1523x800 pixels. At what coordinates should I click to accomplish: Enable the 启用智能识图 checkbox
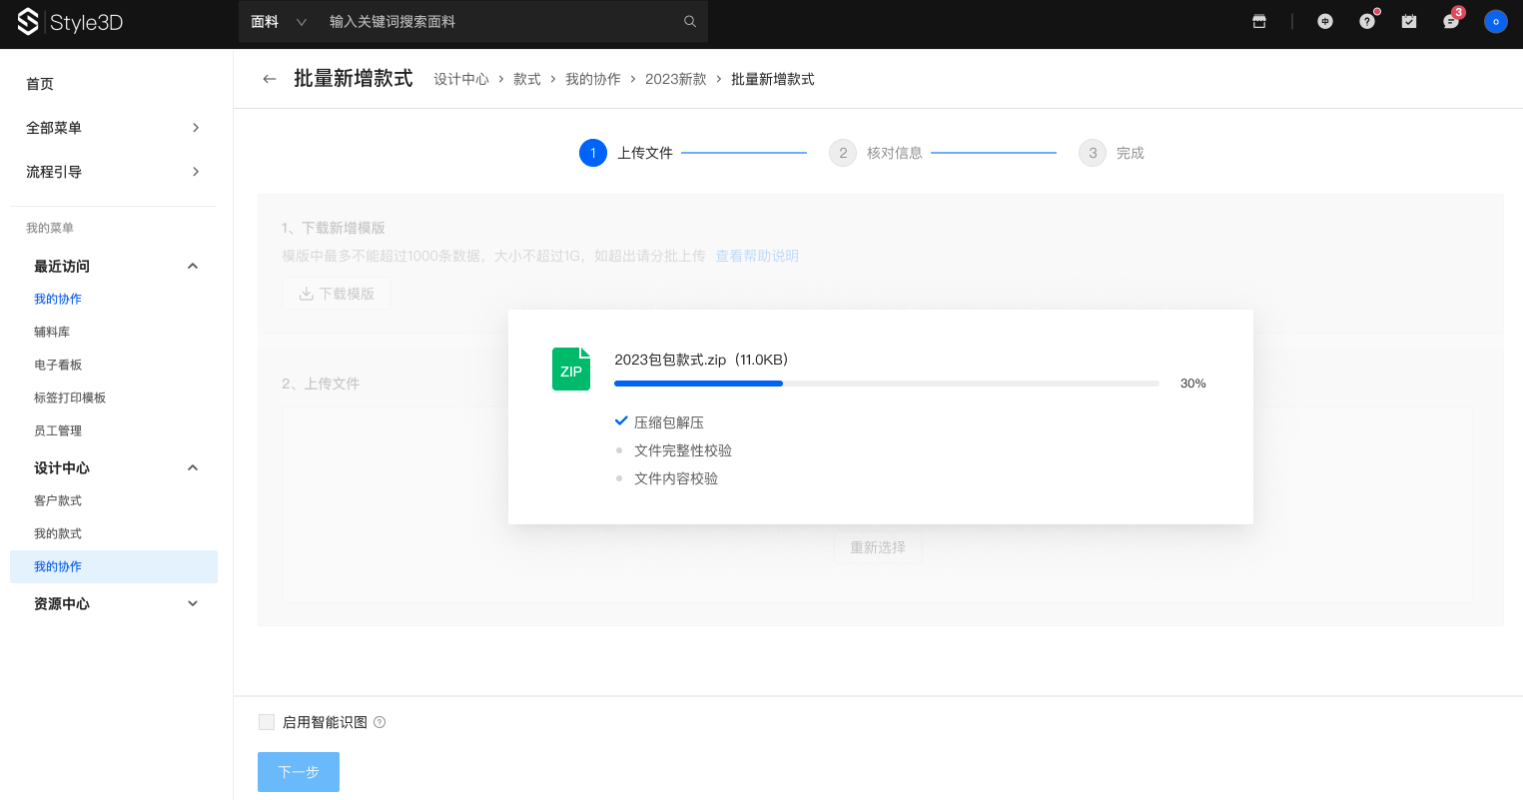click(x=266, y=722)
